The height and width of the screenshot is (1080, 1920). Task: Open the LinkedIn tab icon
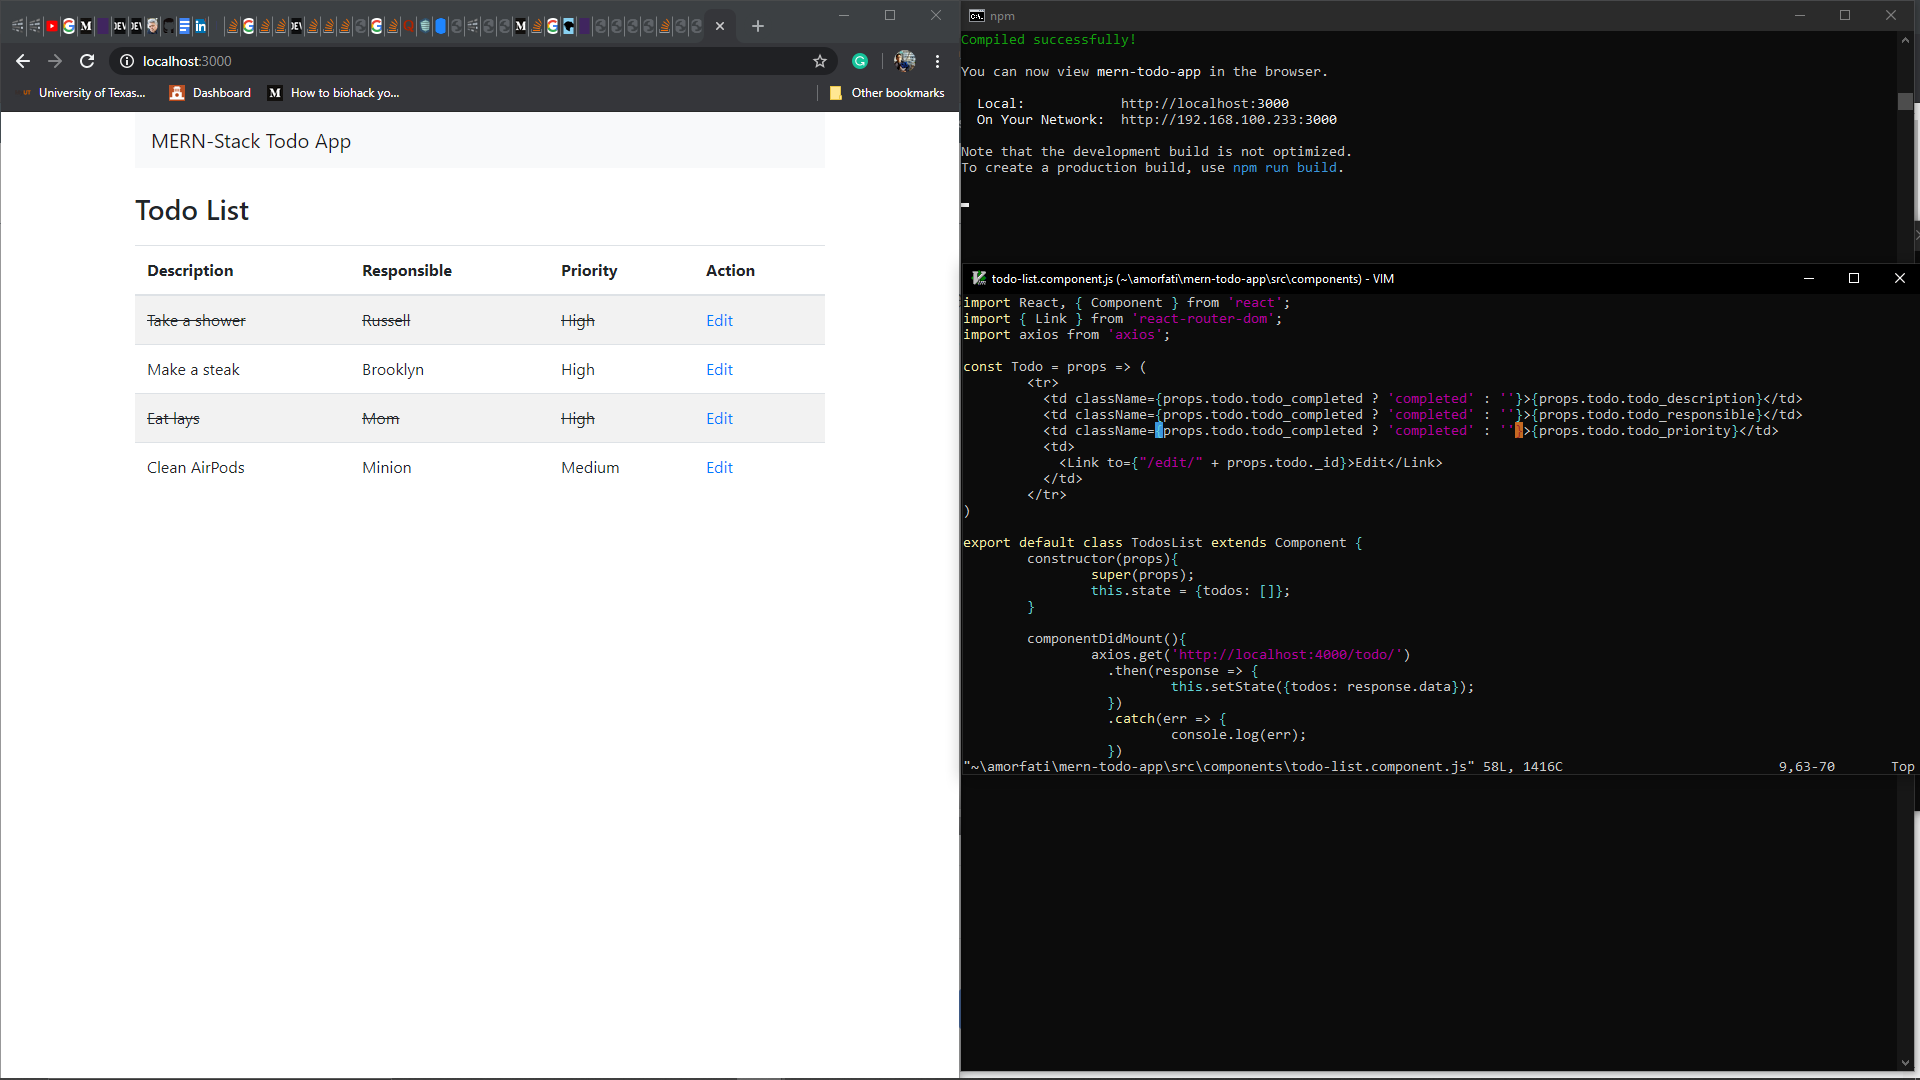[x=201, y=27]
